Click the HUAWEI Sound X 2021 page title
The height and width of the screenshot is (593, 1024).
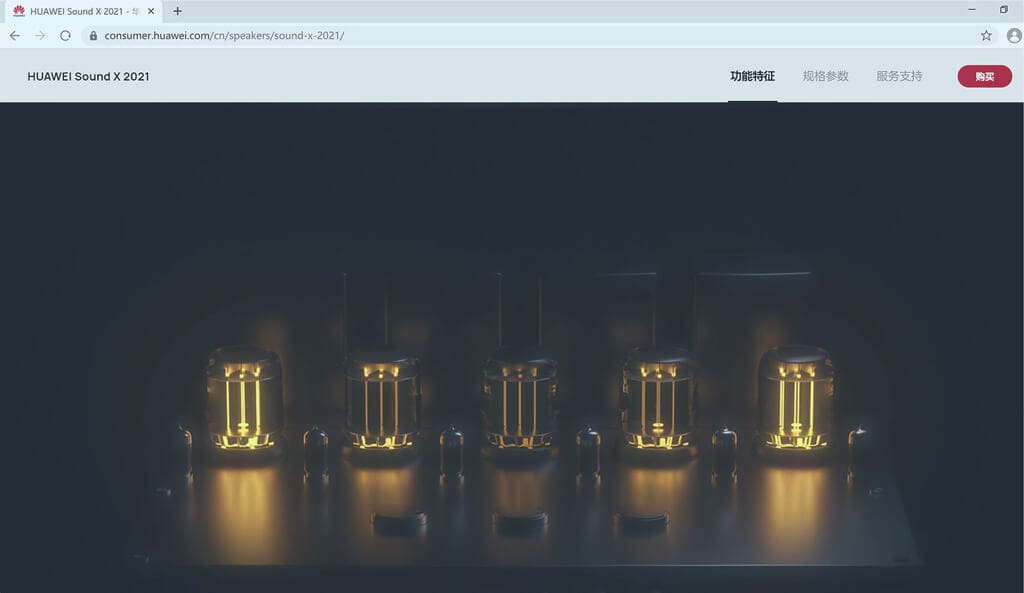[88, 76]
